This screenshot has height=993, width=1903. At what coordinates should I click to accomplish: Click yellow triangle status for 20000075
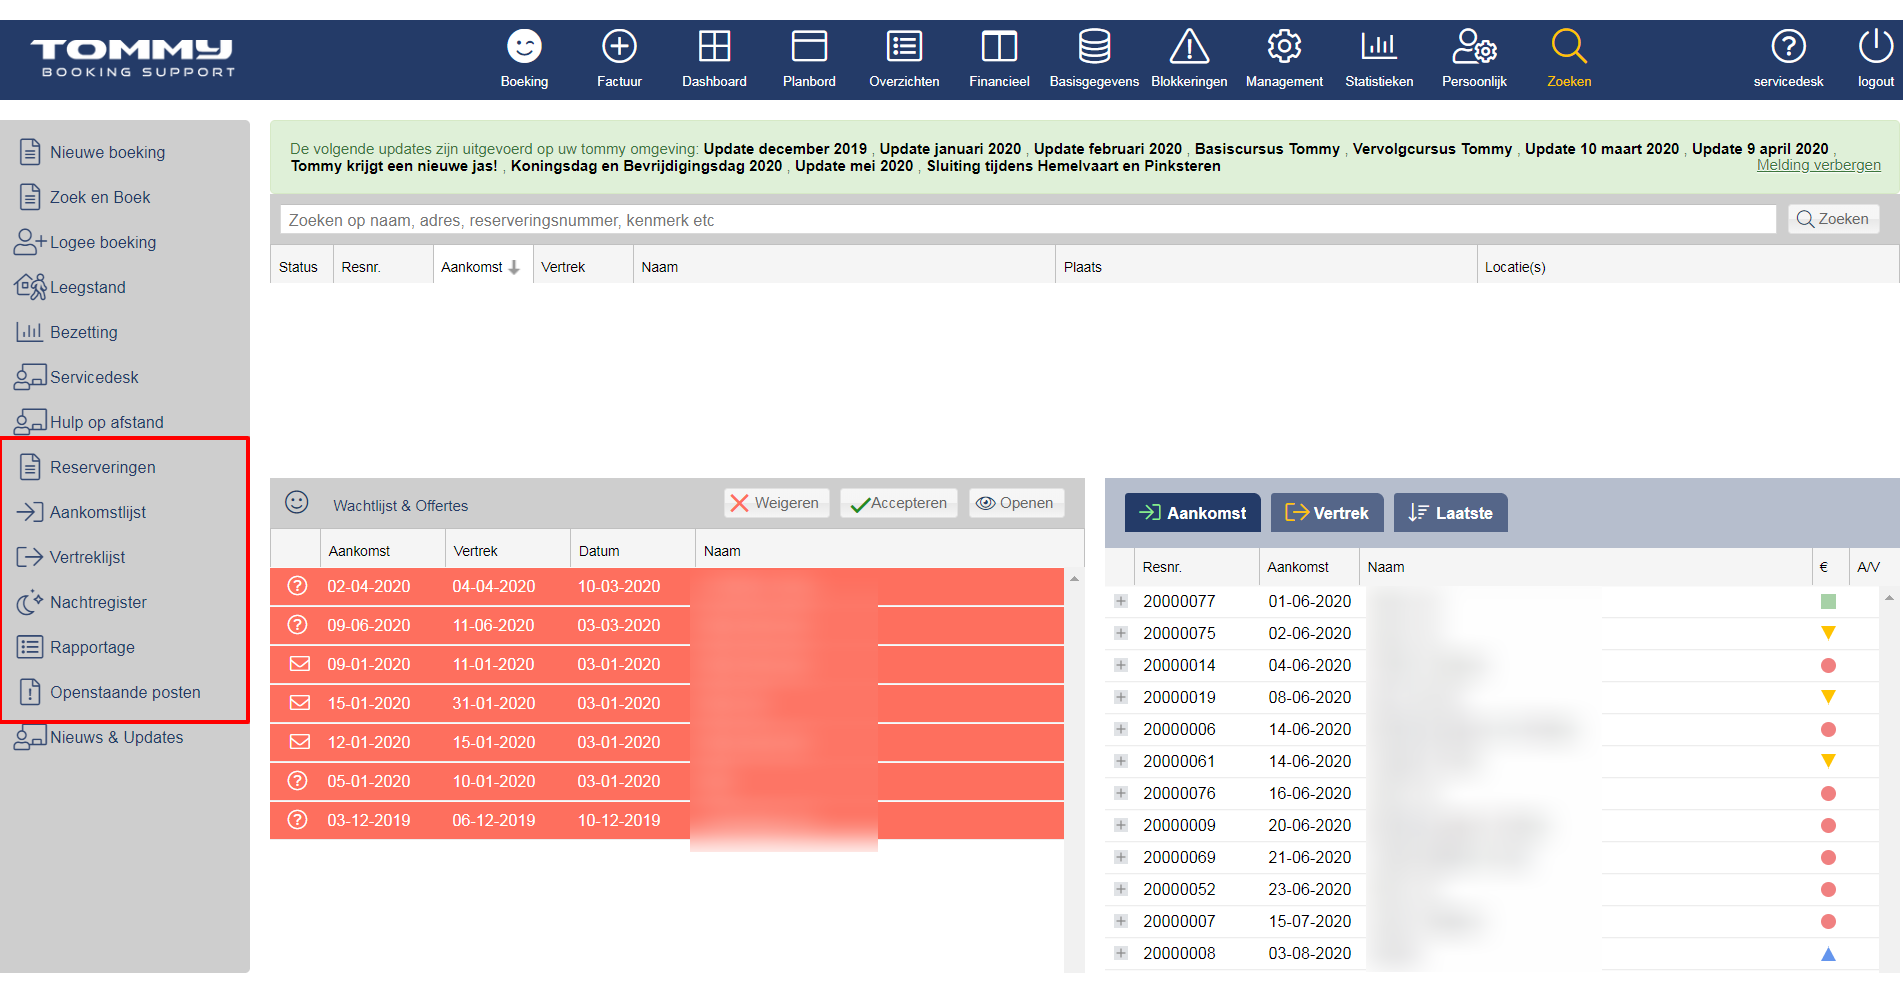tap(1828, 633)
